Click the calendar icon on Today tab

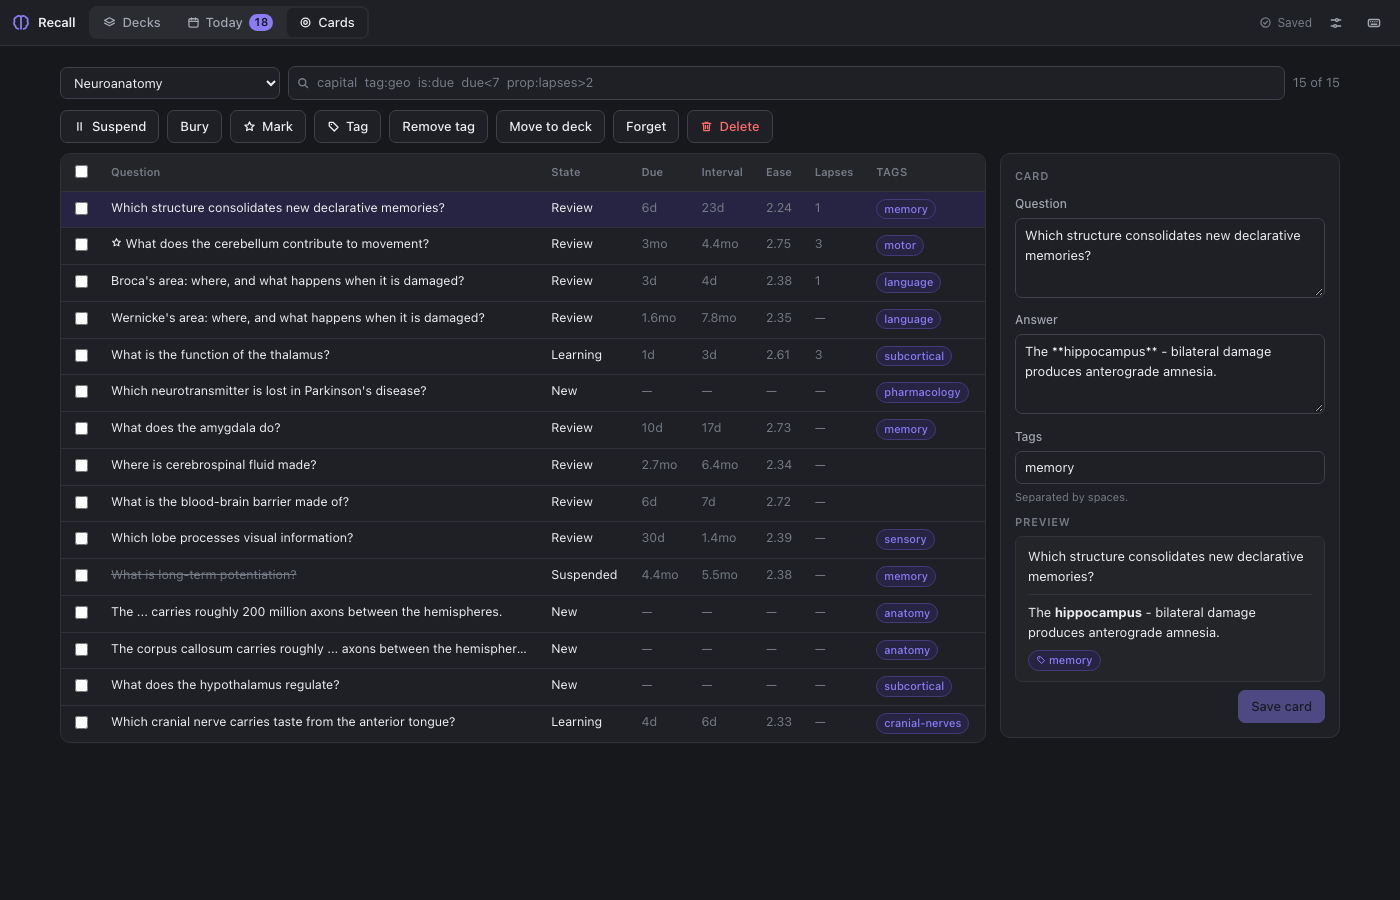[x=193, y=22]
